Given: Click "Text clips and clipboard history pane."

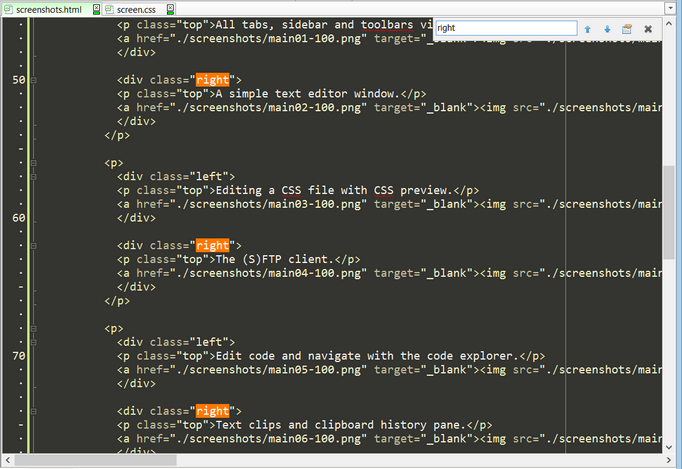Looking at the screenshot, I should pos(341,425).
